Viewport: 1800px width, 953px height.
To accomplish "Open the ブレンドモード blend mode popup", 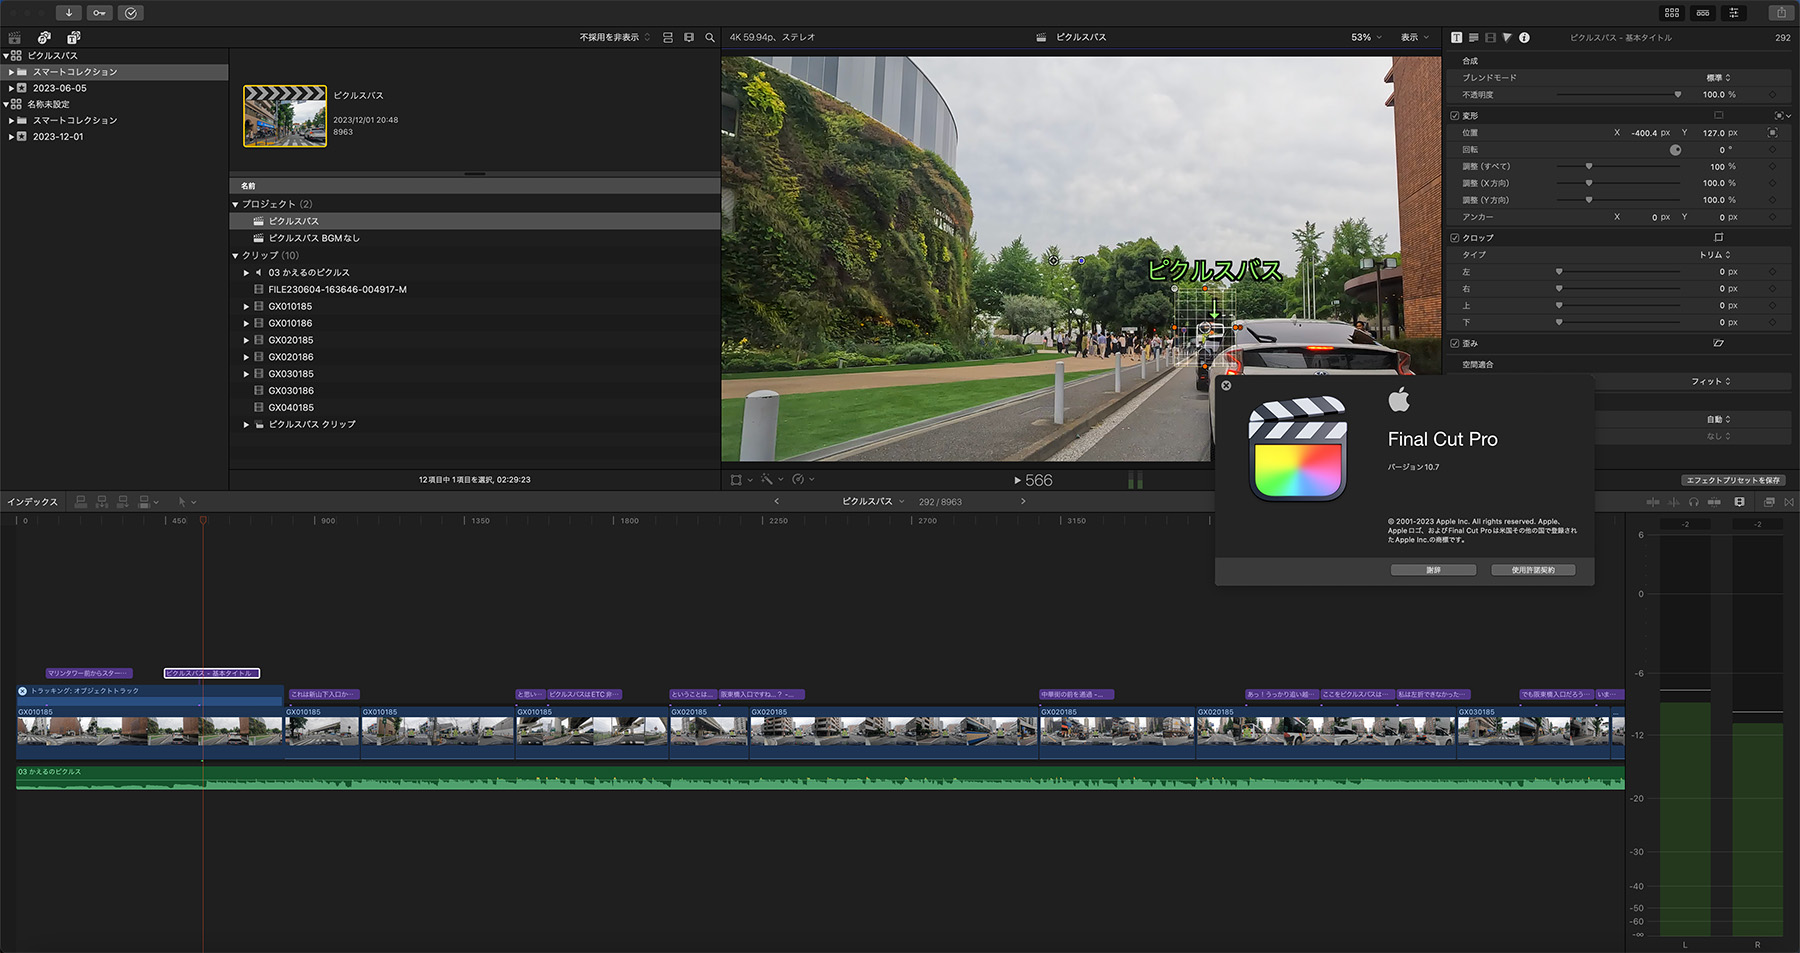I will tap(1718, 78).
